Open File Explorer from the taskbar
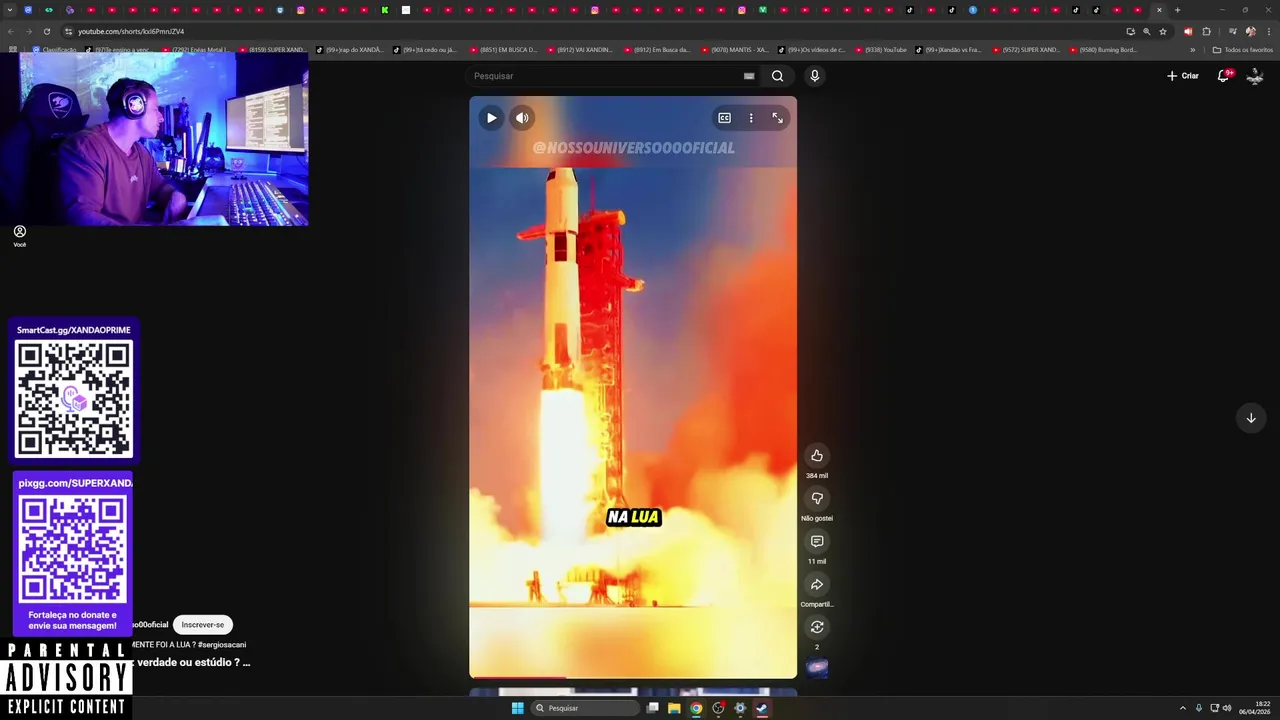This screenshot has height=720, width=1280. pyautogui.click(x=674, y=708)
